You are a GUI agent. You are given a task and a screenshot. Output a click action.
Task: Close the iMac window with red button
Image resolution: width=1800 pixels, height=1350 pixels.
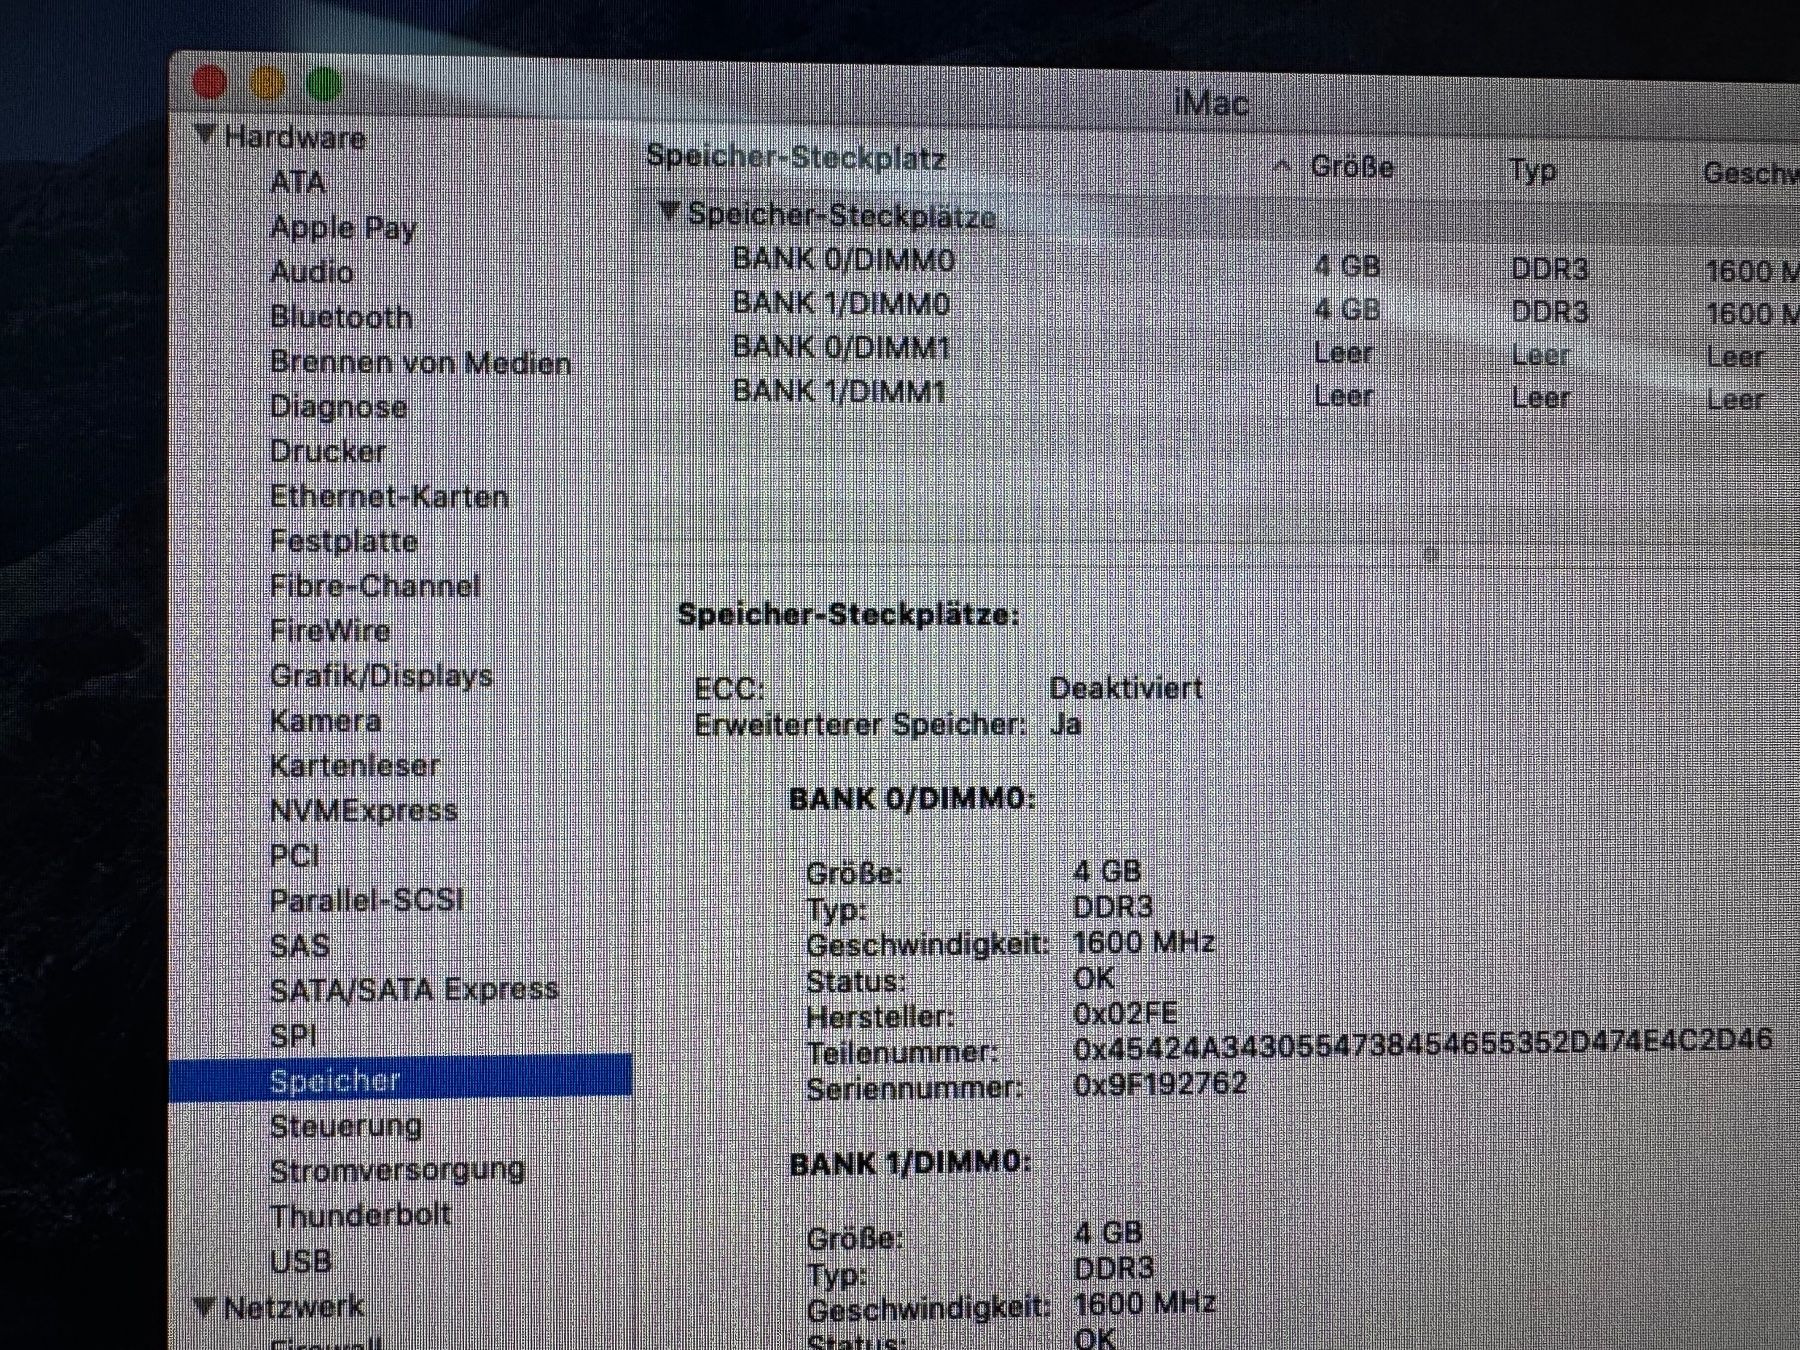tap(209, 82)
